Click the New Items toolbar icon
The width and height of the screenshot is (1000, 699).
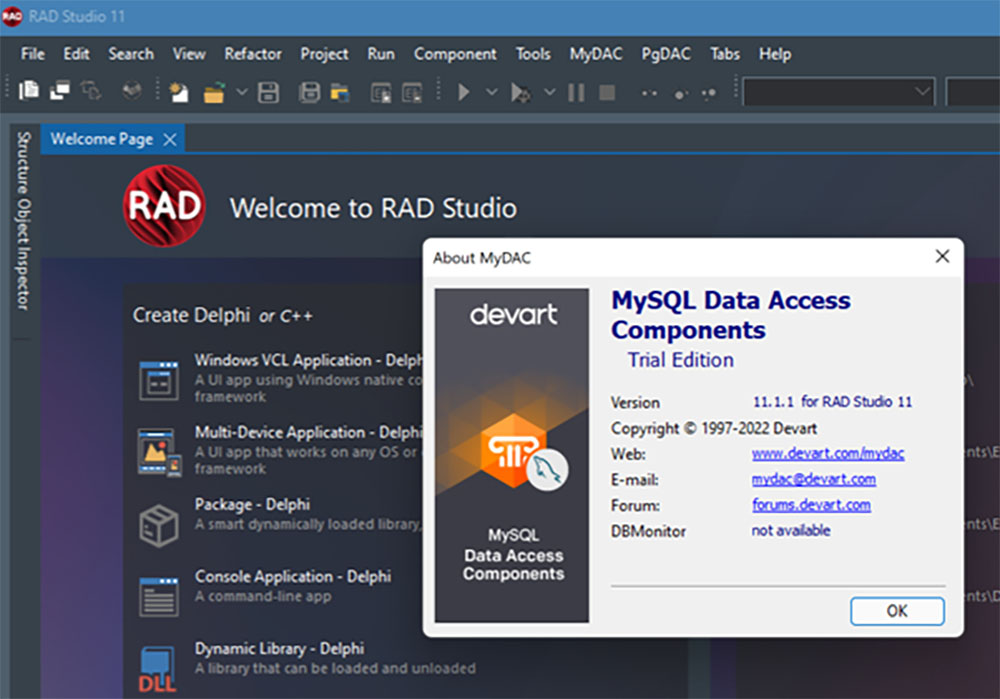pyautogui.click(x=179, y=92)
